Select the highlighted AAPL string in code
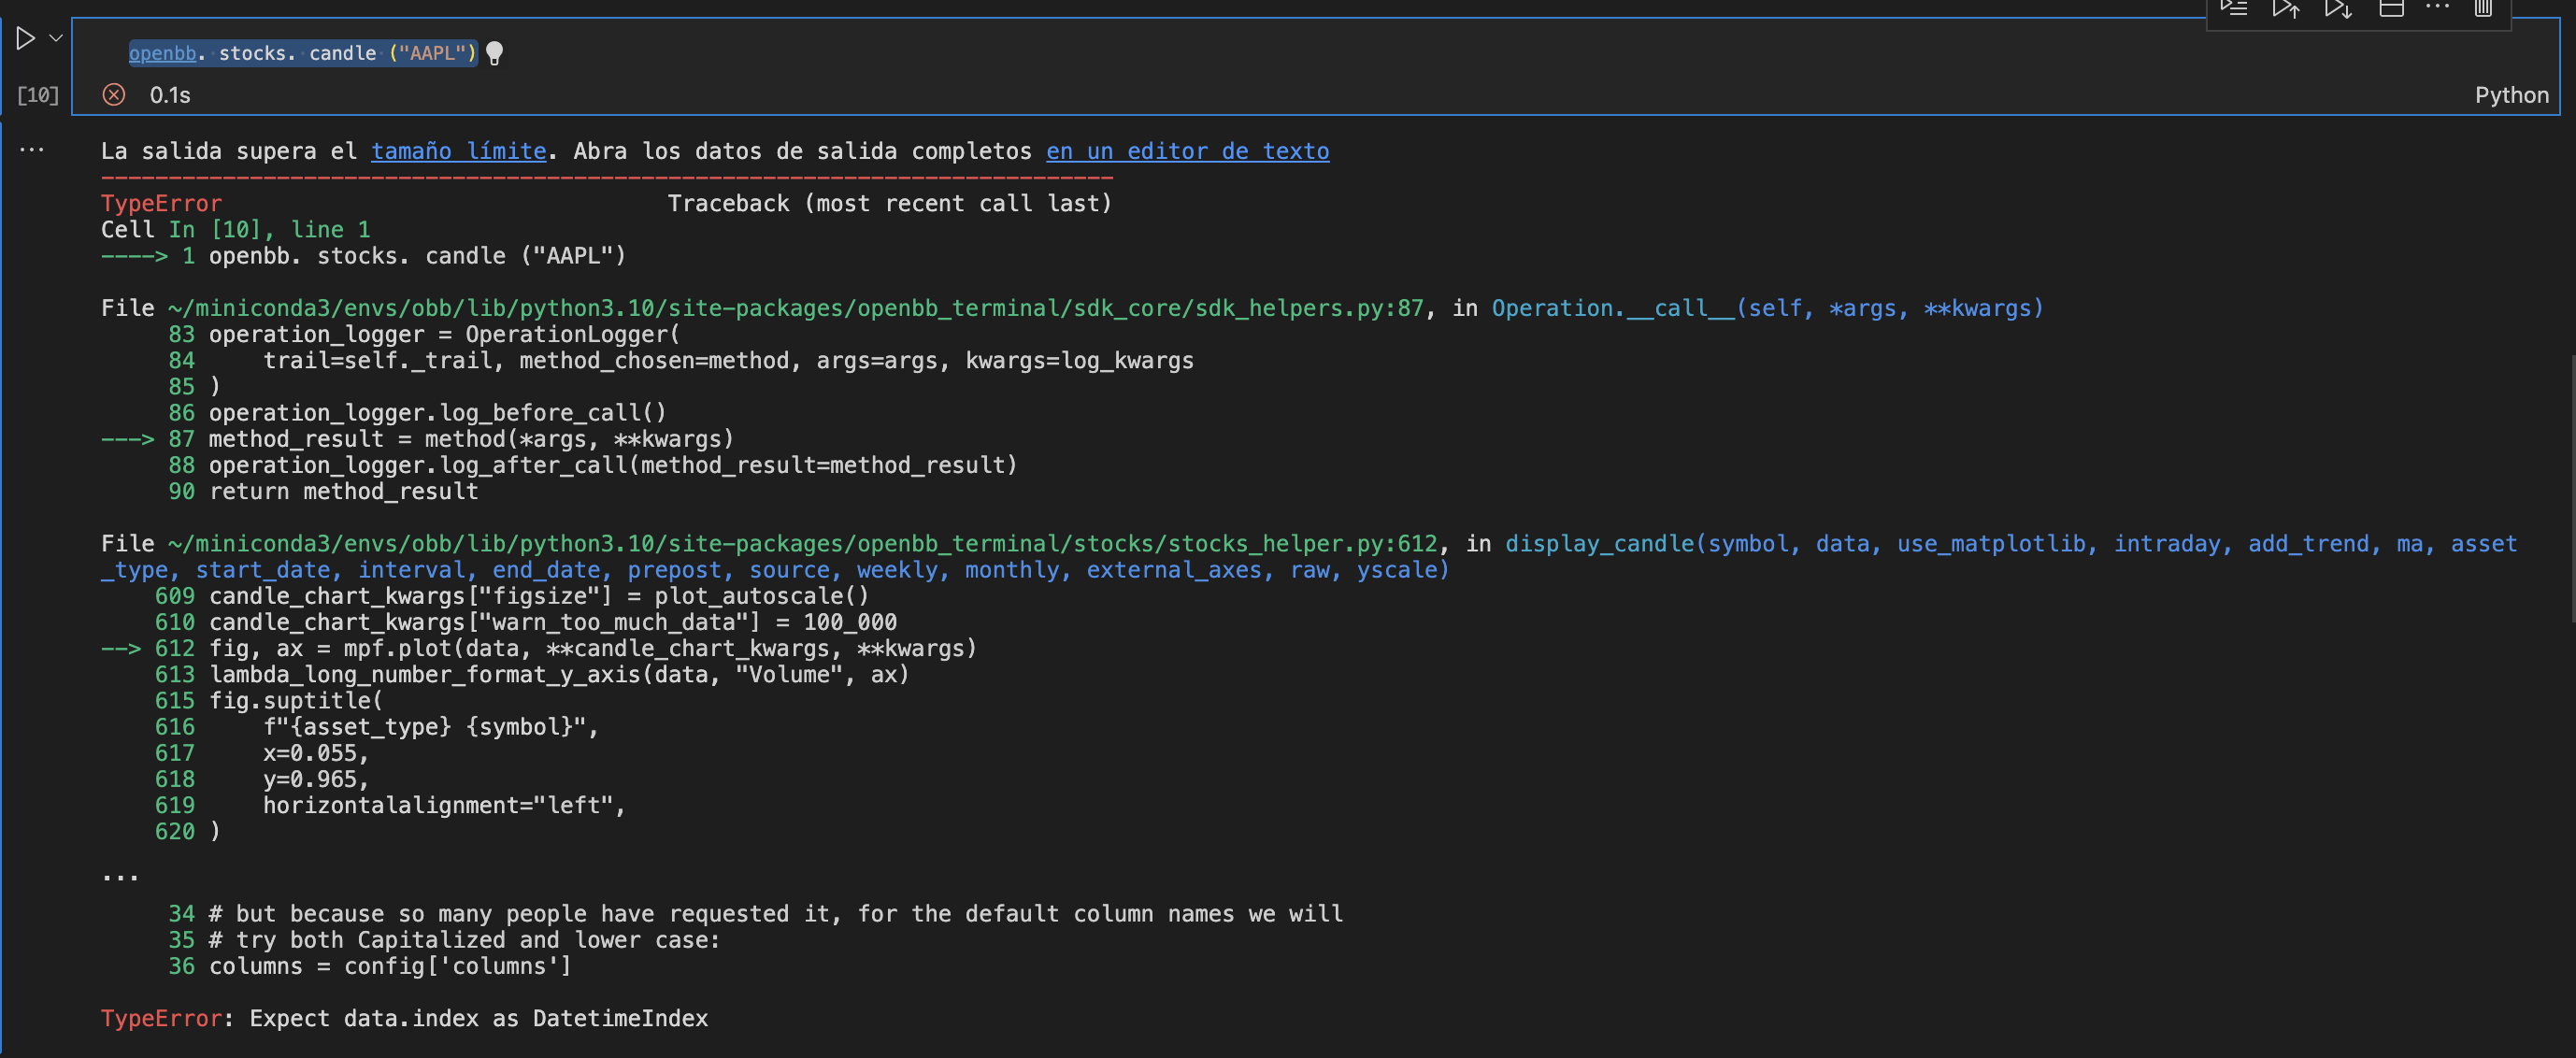 436,53
